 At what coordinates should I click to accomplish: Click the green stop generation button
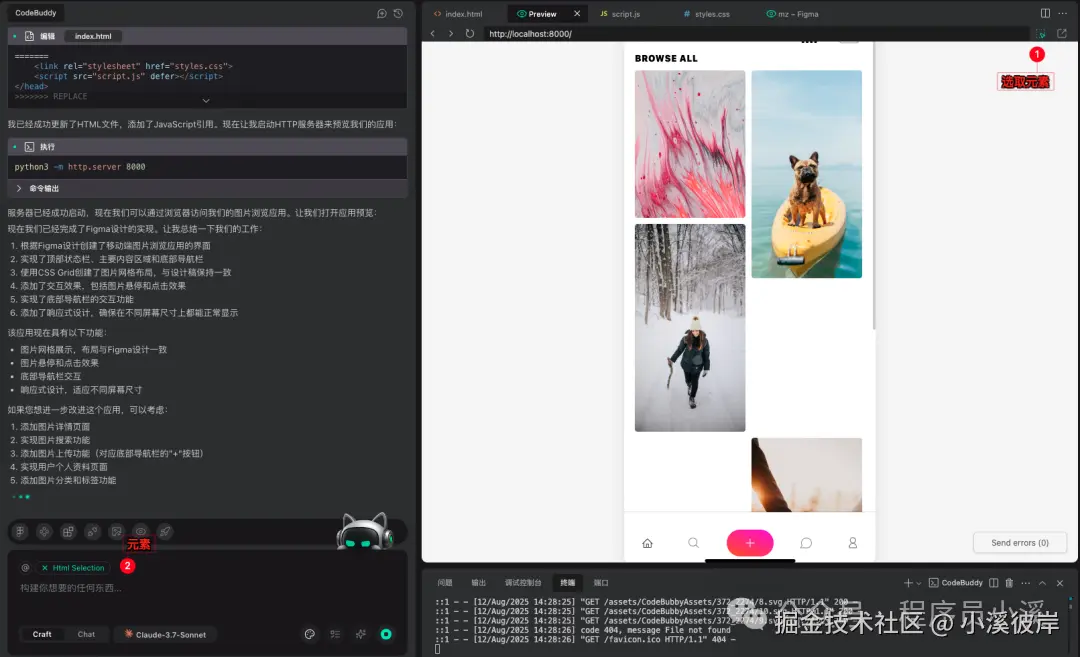click(386, 634)
